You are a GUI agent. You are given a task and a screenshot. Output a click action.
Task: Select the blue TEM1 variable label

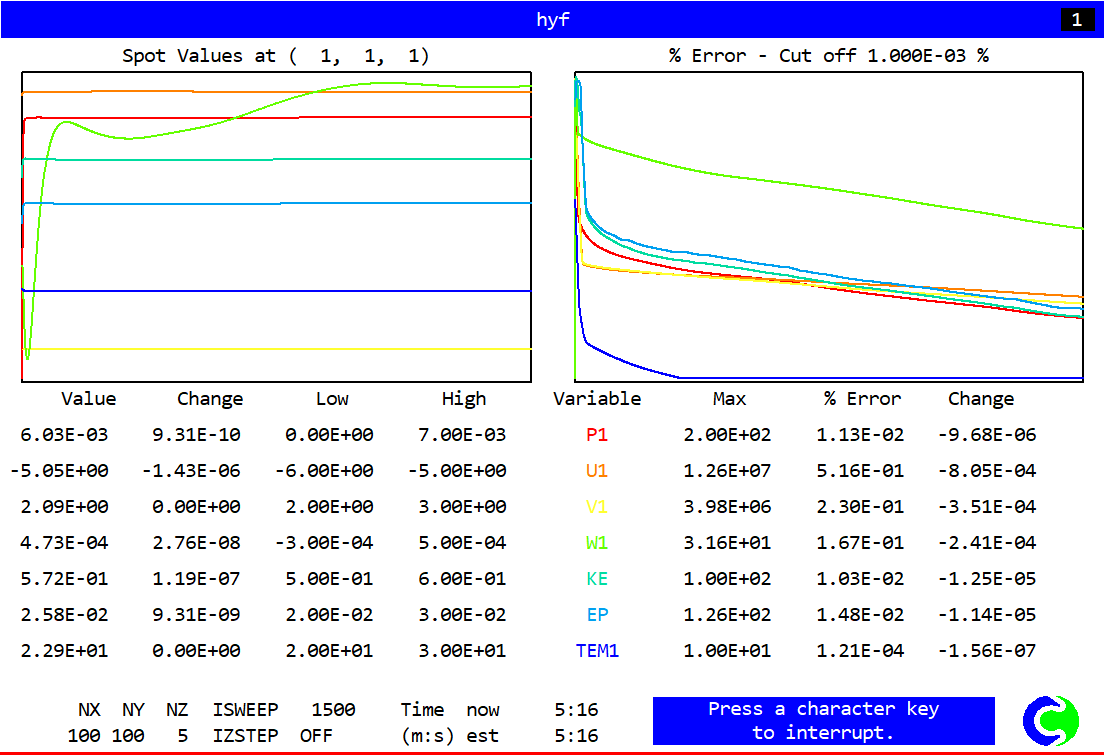pos(597,651)
